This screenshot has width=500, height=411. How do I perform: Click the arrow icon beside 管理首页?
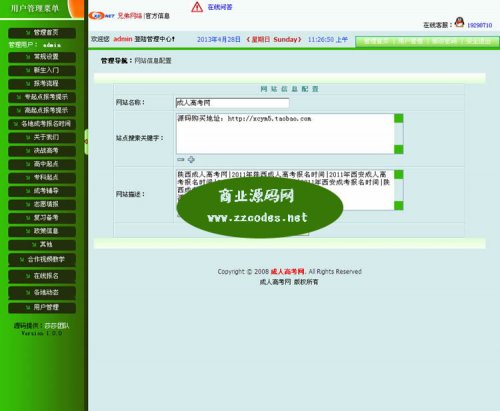click(28, 33)
